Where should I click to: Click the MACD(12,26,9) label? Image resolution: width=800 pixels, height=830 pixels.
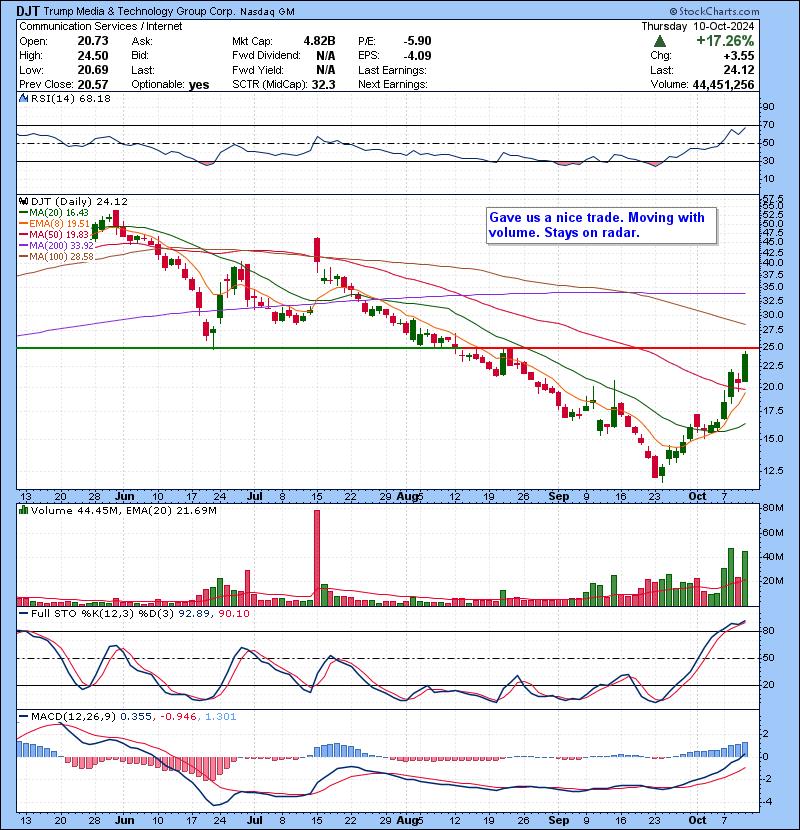point(73,717)
